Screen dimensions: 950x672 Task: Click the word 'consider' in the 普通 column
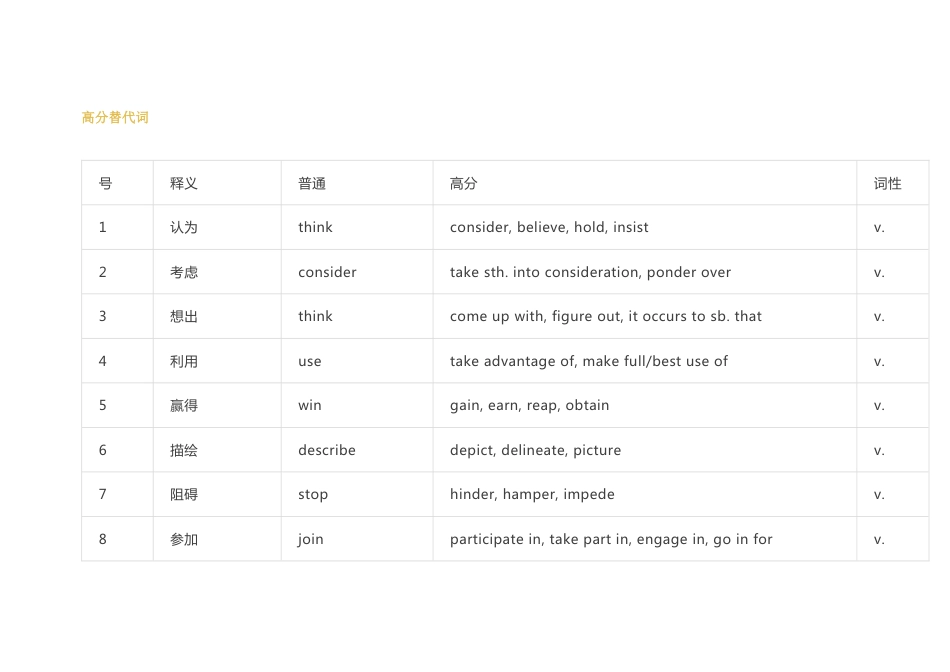tap(327, 272)
